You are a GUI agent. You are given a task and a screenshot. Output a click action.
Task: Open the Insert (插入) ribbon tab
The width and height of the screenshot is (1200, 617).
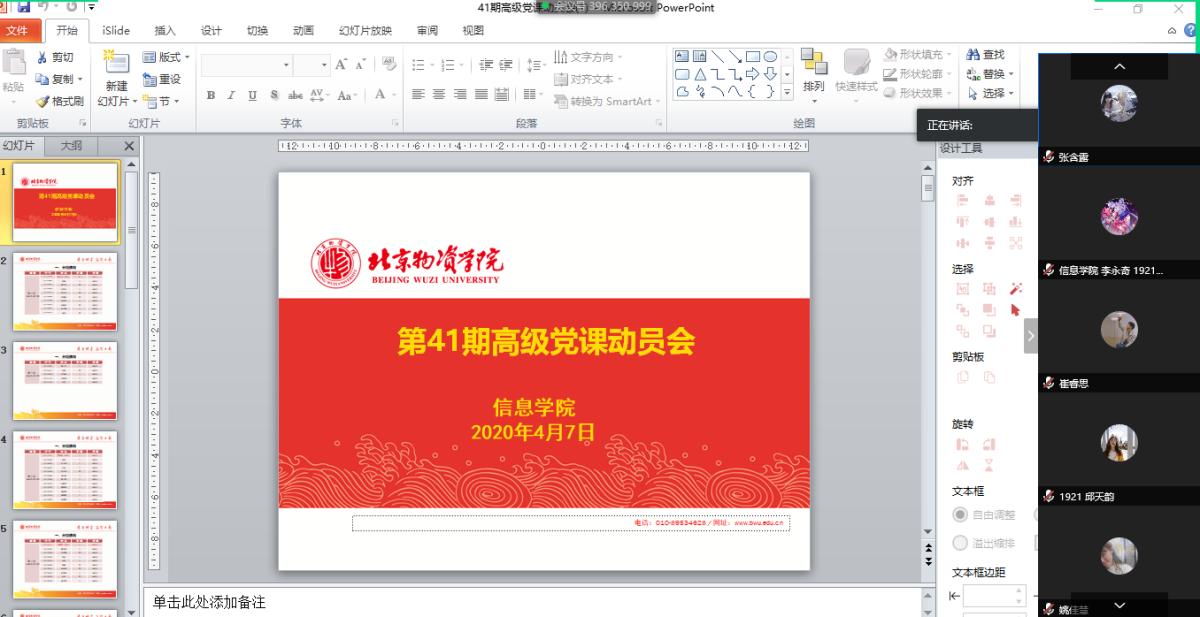click(165, 30)
